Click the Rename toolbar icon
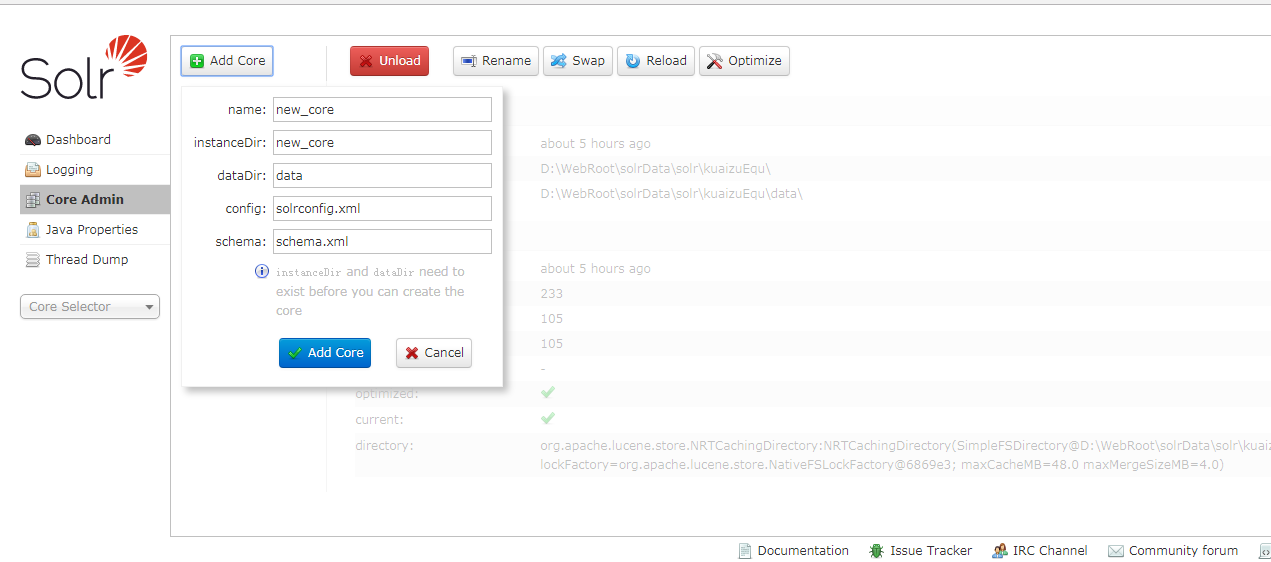The image size is (1271, 562). [x=468, y=61]
